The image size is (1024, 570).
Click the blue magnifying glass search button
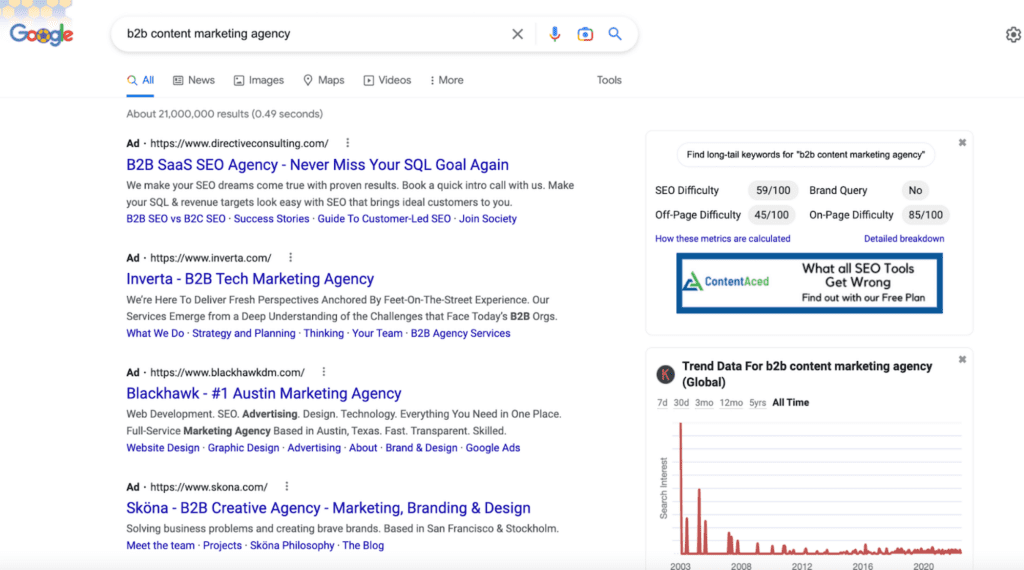tap(615, 33)
